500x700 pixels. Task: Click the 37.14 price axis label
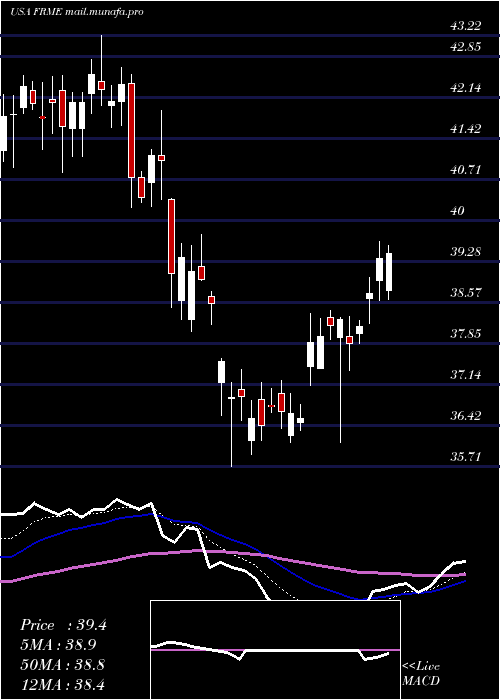466,375
